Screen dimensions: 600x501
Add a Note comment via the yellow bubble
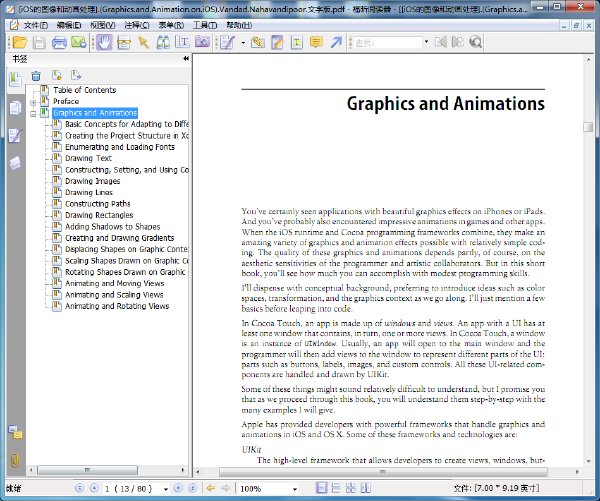point(316,42)
